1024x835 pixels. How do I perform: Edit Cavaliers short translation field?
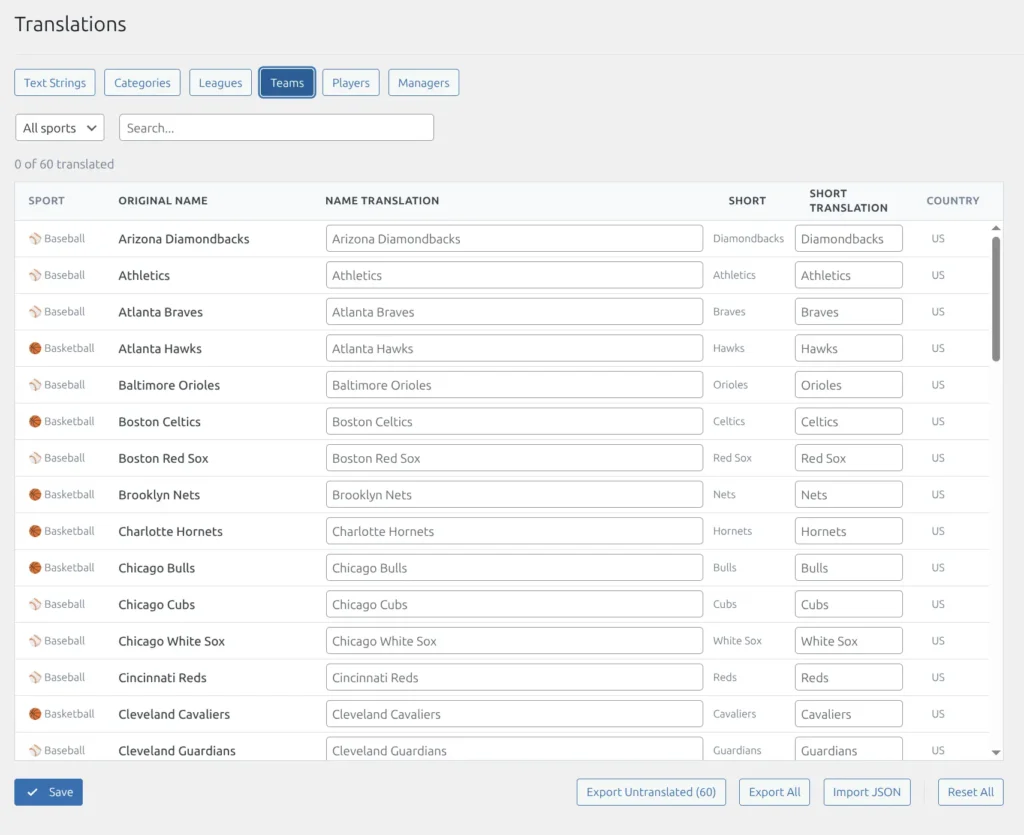849,714
